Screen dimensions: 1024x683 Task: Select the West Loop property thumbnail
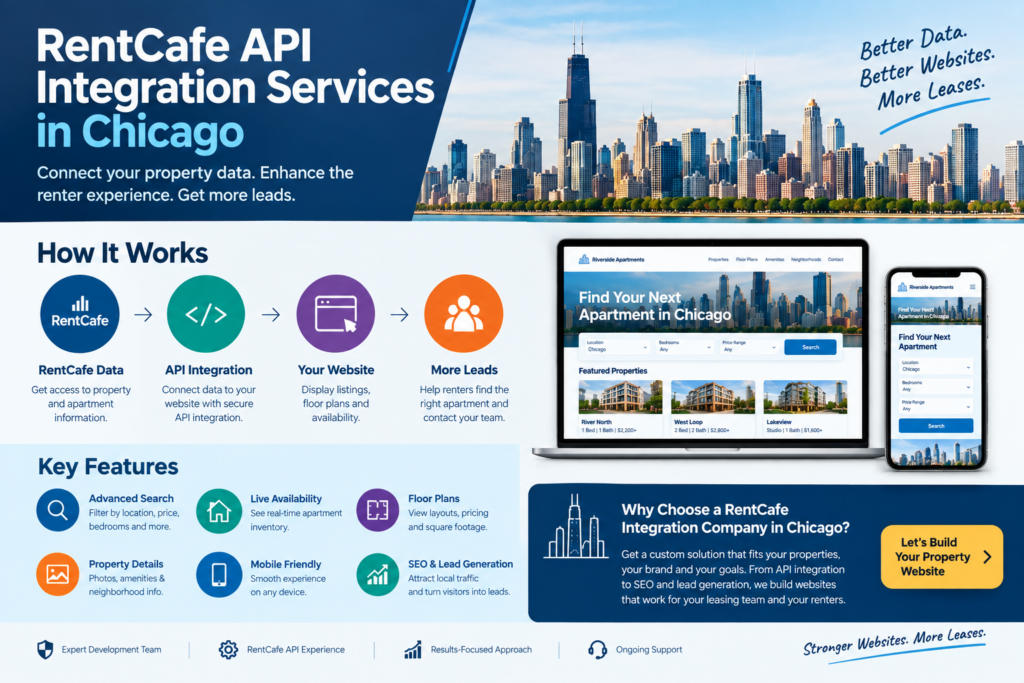tap(713, 397)
